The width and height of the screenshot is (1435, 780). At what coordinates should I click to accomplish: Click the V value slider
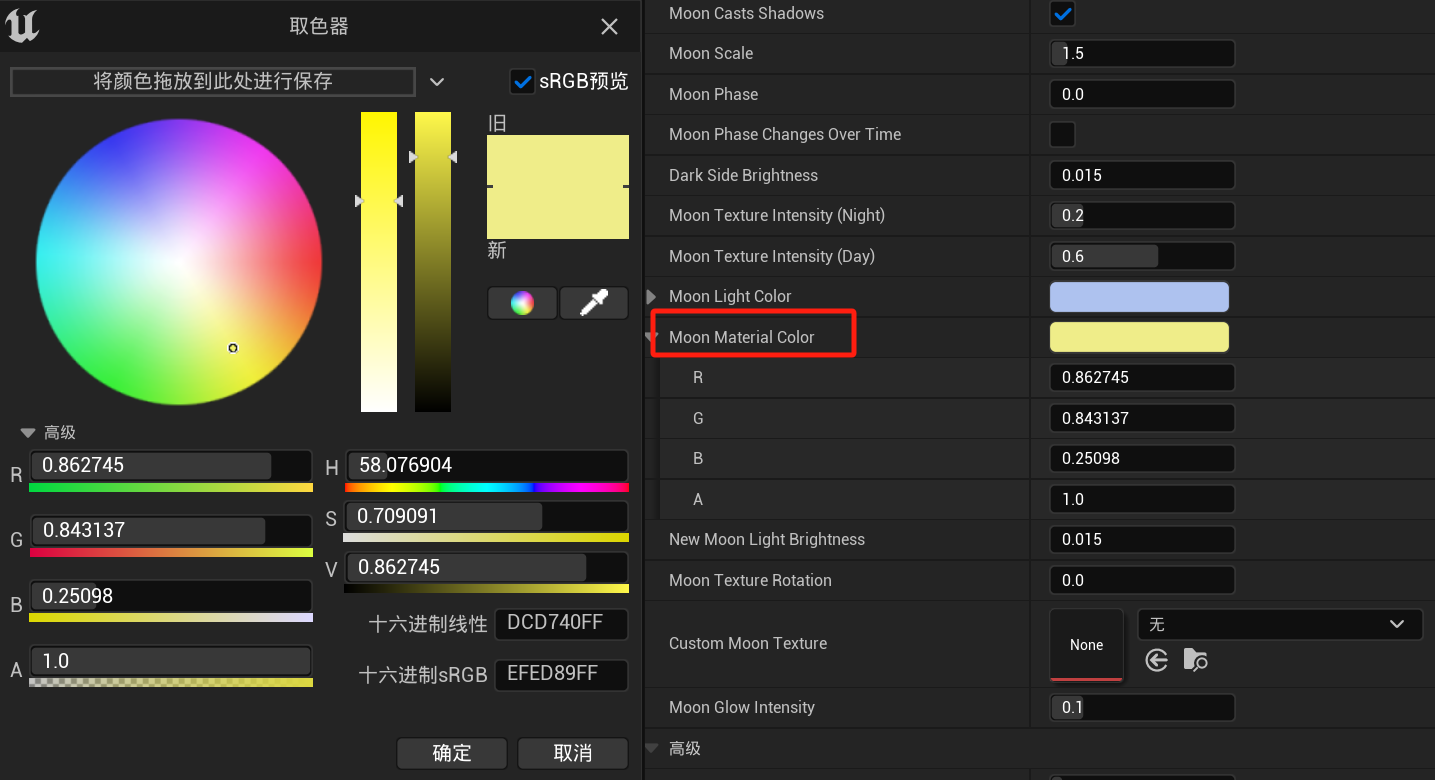point(487,567)
